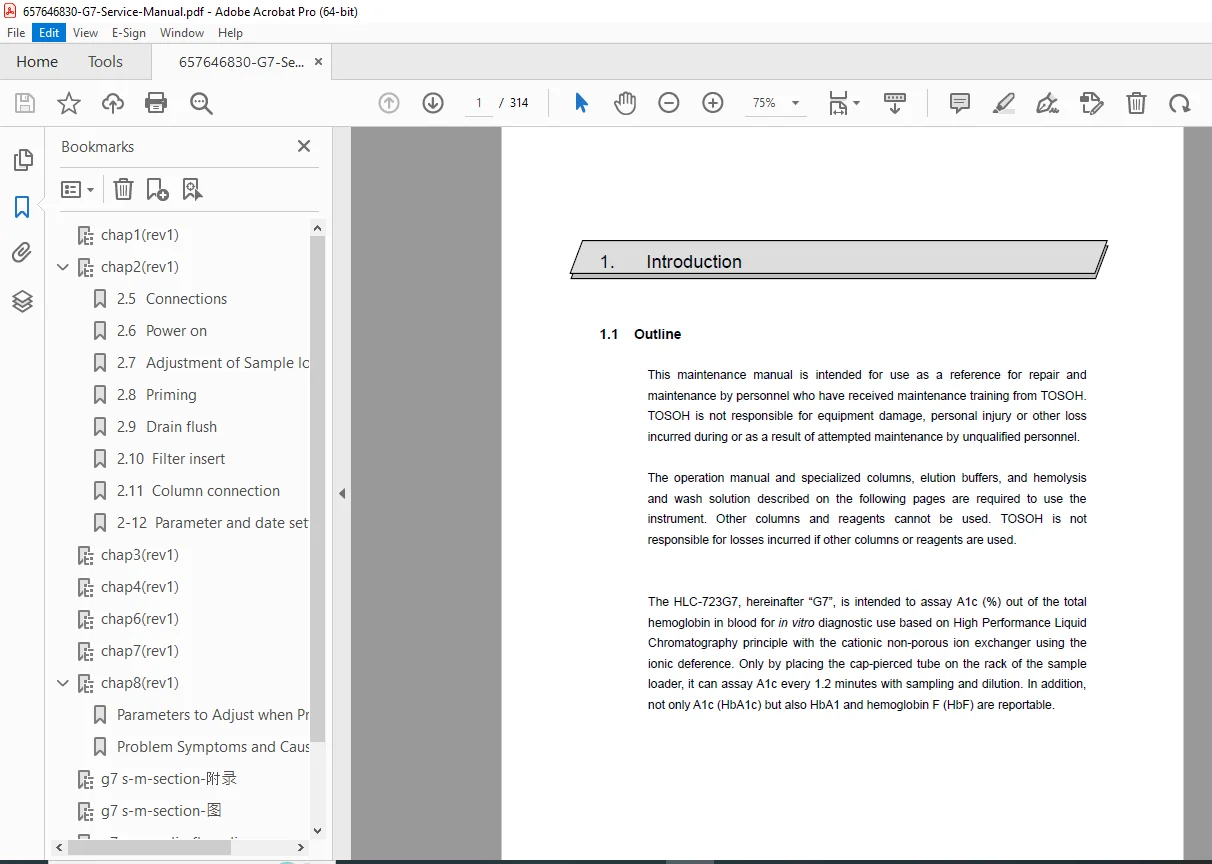Delete page trash icon in toolbar
The width and height of the screenshot is (1212, 864).
pyautogui.click(x=1136, y=103)
